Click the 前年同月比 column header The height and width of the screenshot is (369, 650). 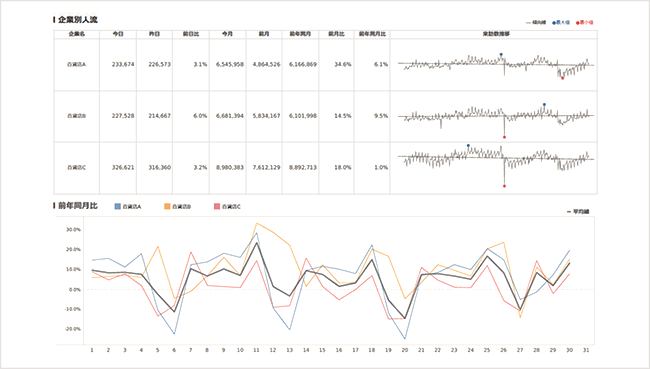tap(372, 34)
